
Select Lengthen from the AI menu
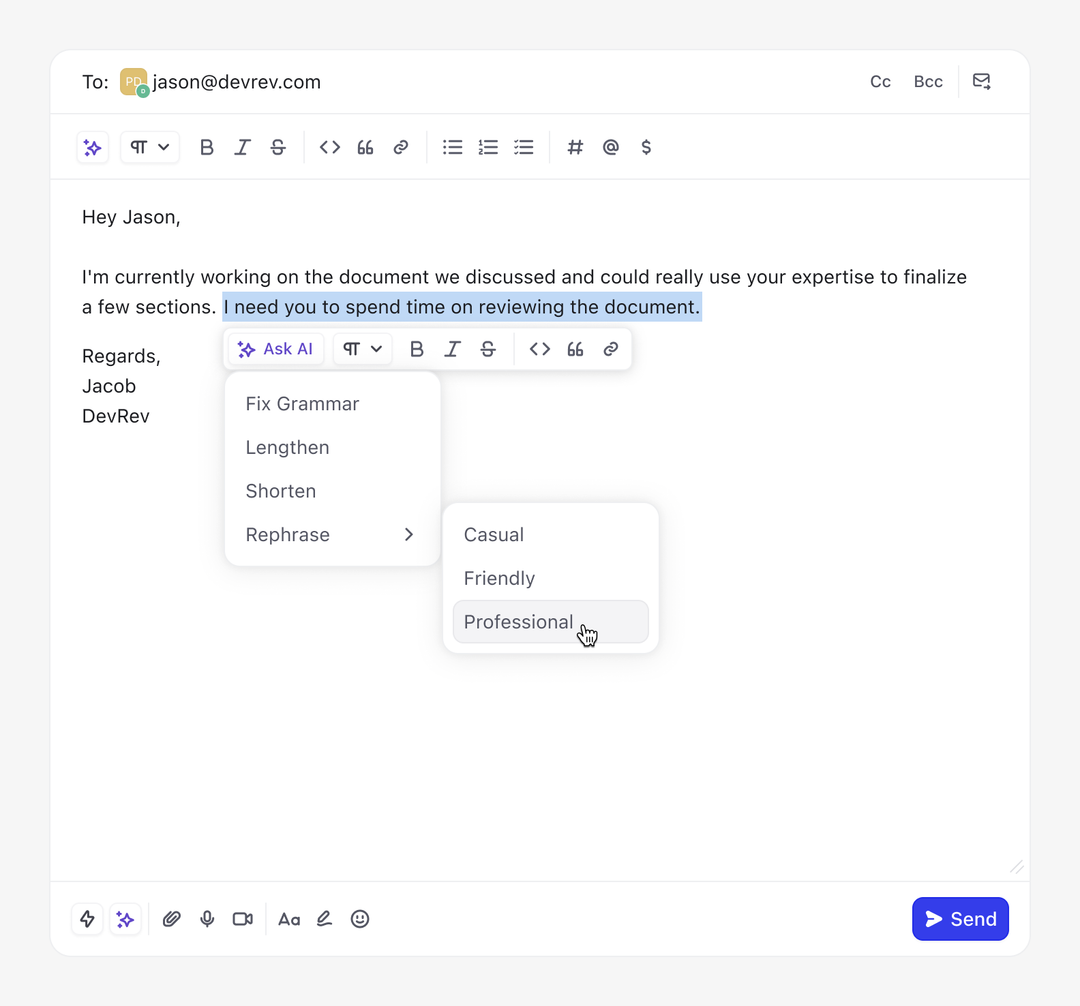click(333, 448)
